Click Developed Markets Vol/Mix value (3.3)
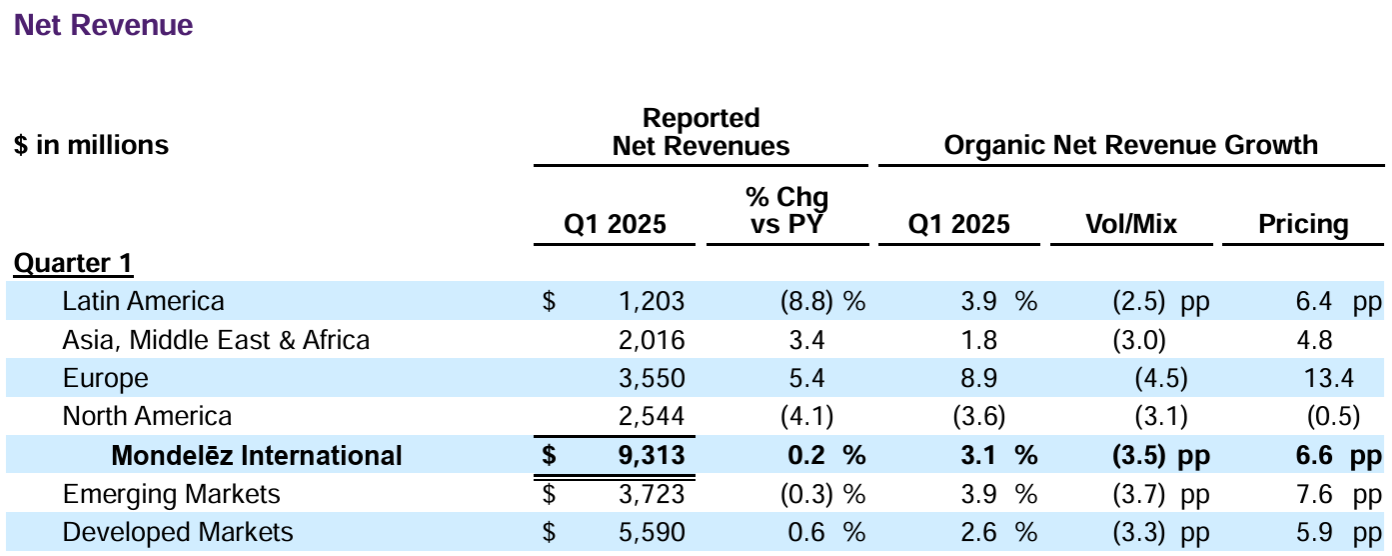The height and width of the screenshot is (556, 1392). pyautogui.click(x=1139, y=532)
